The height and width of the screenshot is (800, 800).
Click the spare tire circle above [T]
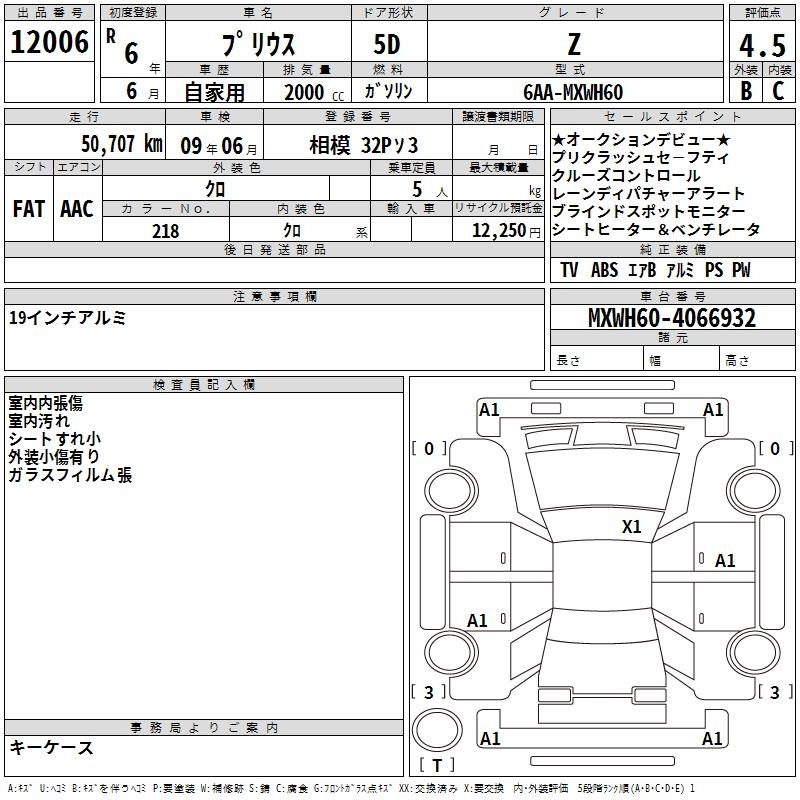(x=437, y=731)
